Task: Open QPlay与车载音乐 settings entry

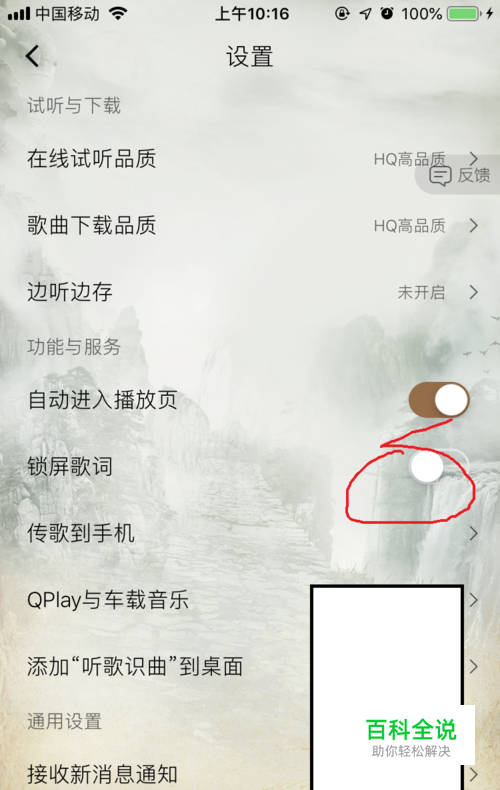Action: [250, 600]
